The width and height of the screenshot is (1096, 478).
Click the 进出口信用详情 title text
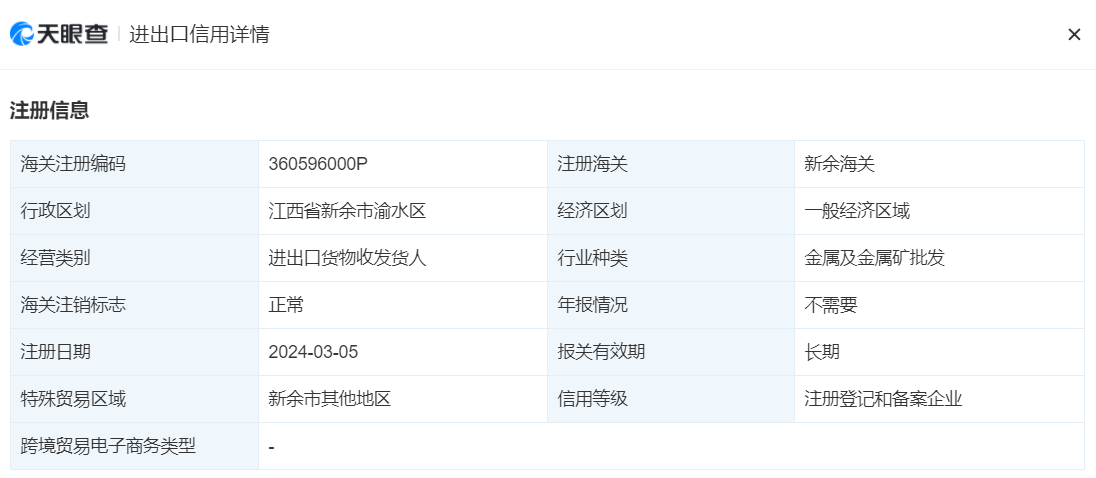click(199, 34)
